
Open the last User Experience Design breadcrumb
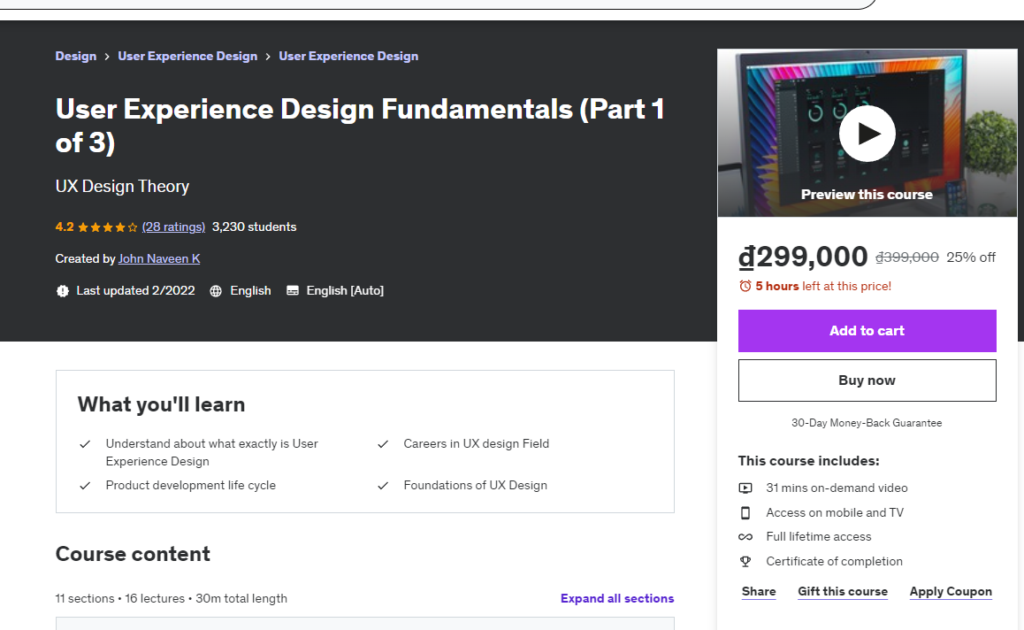(x=348, y=56)
